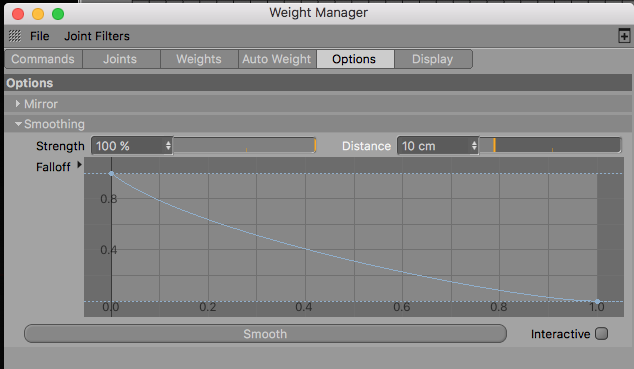Click the Distance slider bar
This screenshot has height=369, width=634.
[x=550, y=145]
